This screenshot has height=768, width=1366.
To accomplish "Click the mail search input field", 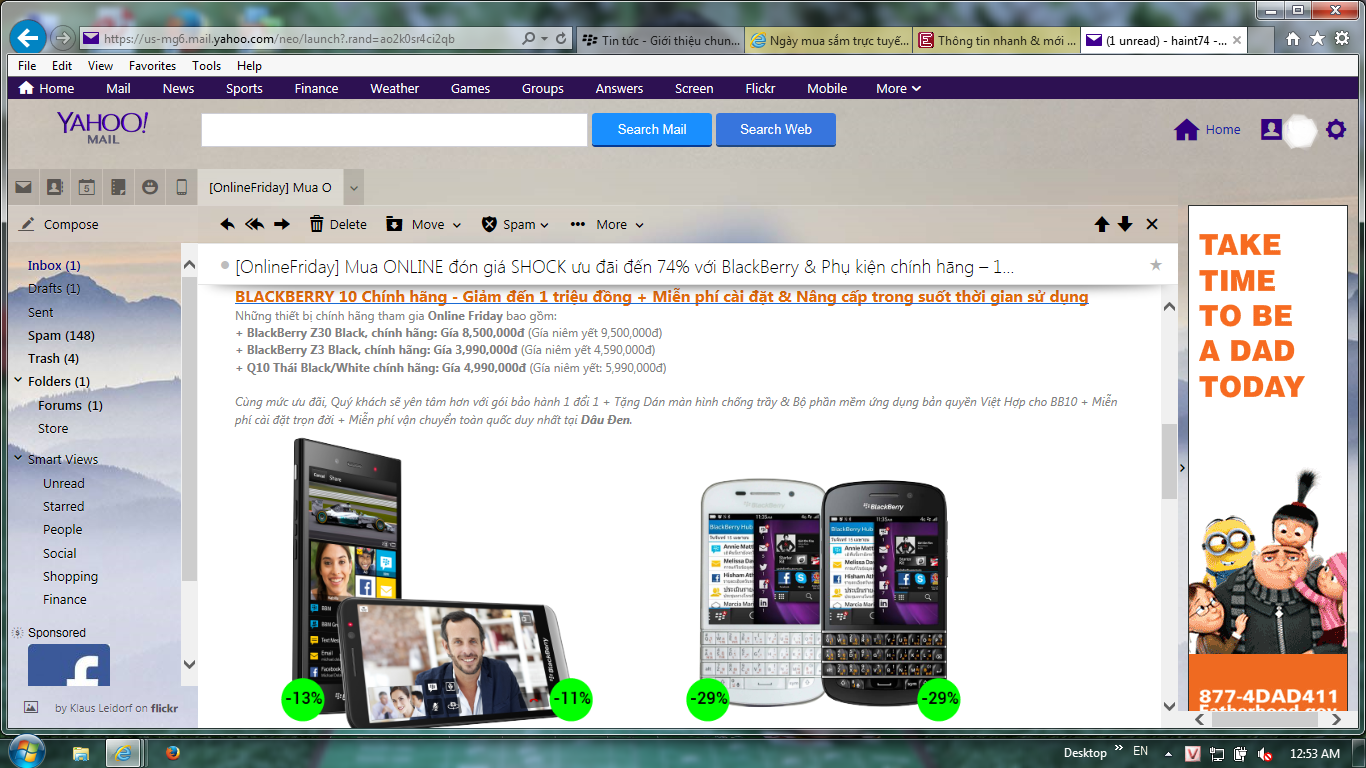I will coord(394,130).
